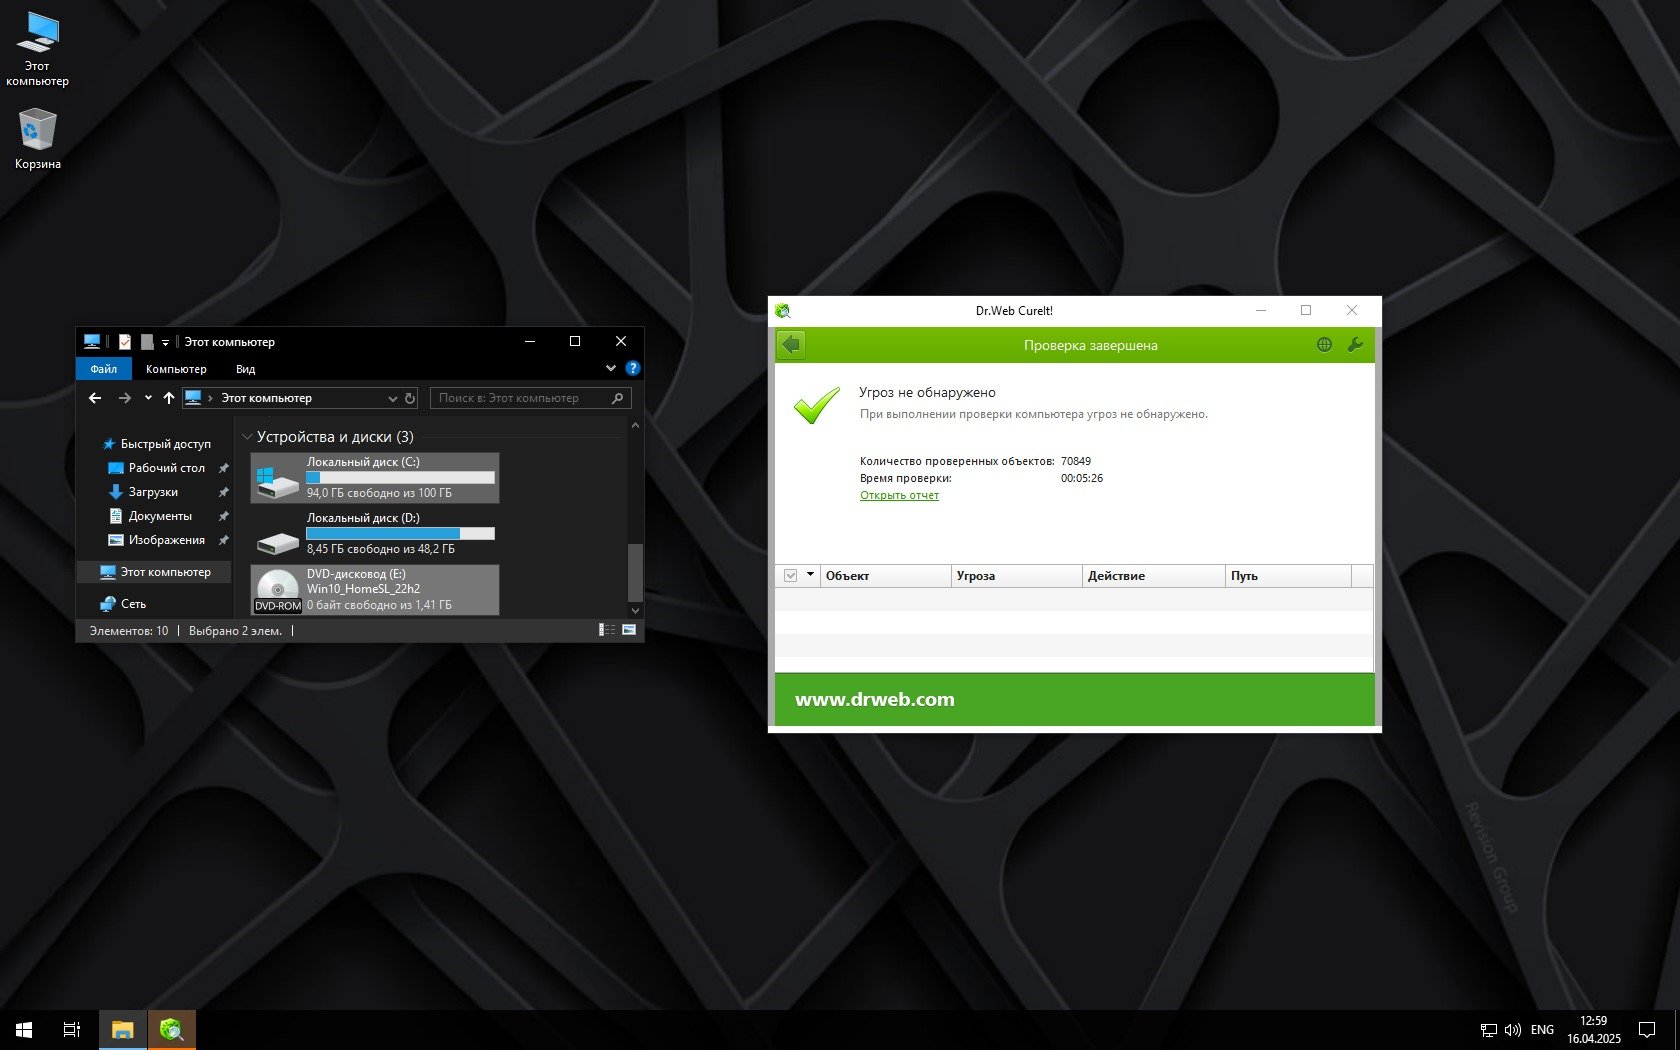Screen dimensions: 1680x1050
Task: Expand the Explorer ribbon chevron
Action: (611, 368)
